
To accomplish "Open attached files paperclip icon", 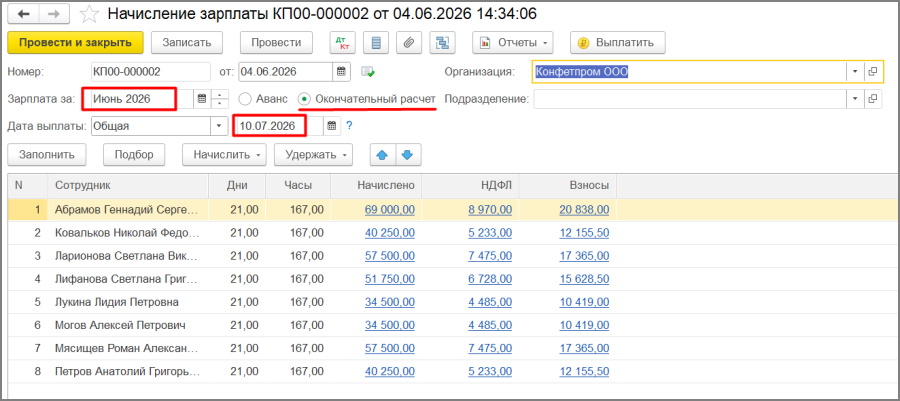I will click(x=409, y=42).
